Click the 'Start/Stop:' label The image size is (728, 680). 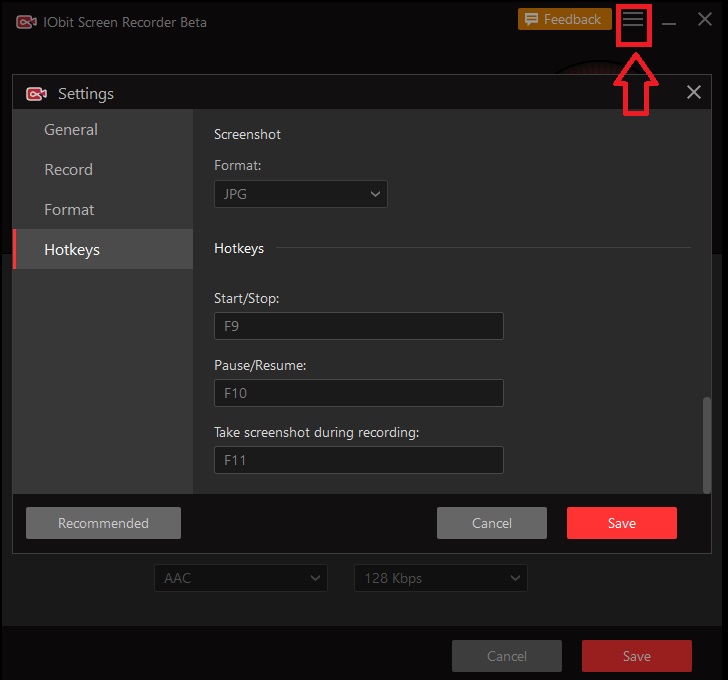point(247,298)
